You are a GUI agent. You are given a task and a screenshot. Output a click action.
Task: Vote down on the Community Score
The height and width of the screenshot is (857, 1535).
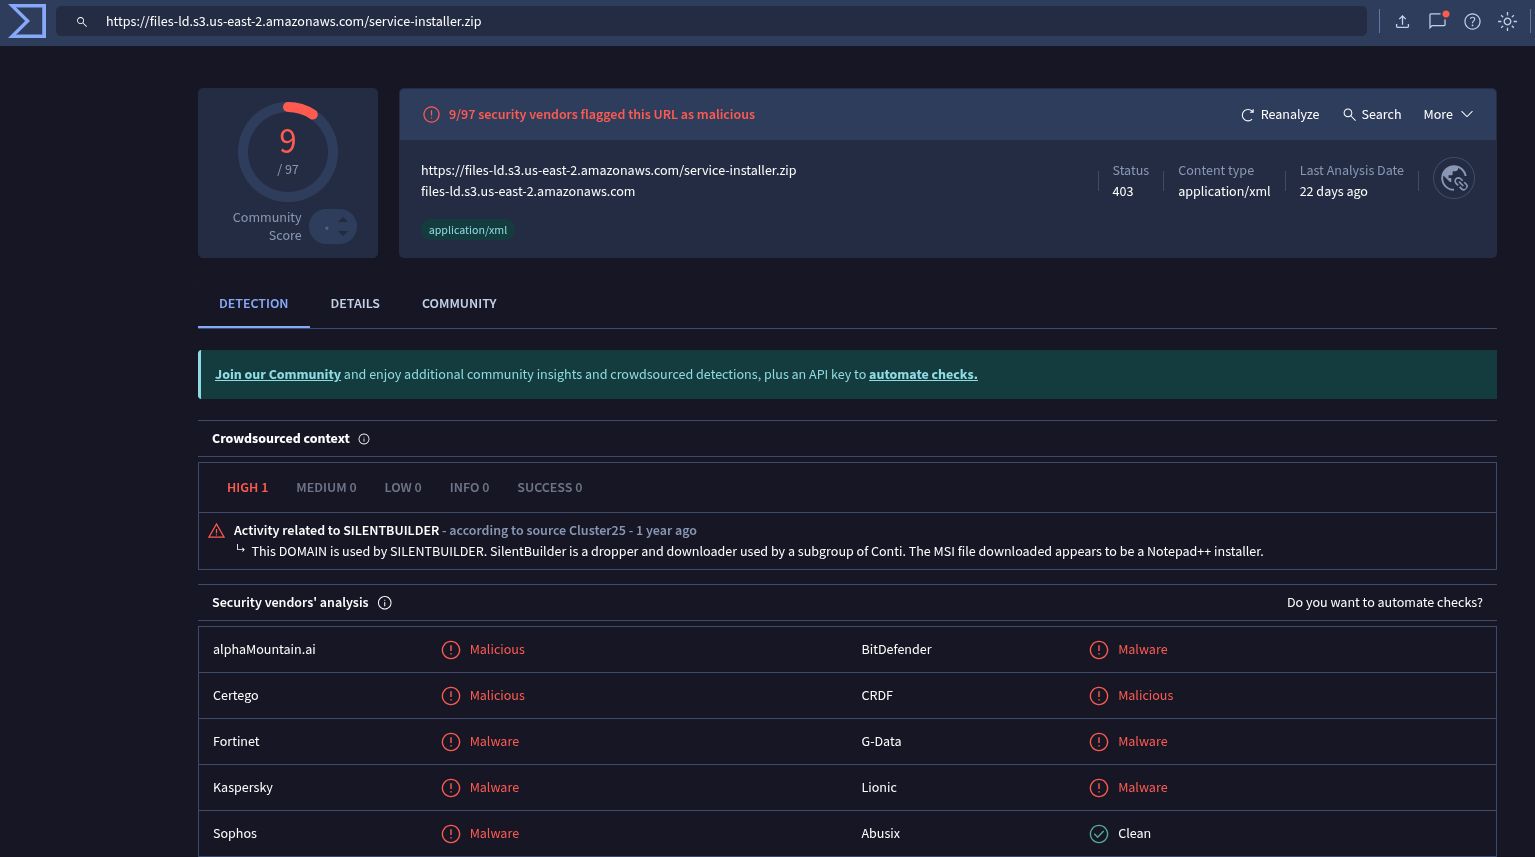click(x=343, y=234)
